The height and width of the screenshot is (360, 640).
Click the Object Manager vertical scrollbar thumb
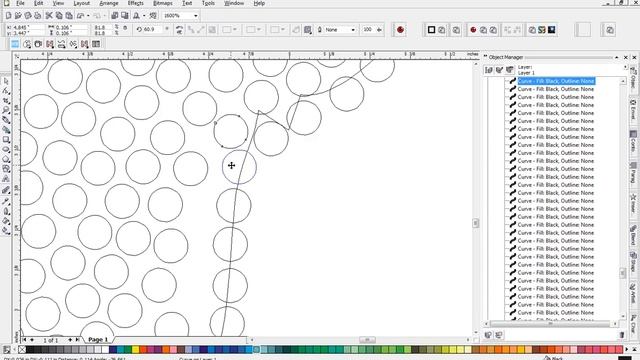pos(623,273)
